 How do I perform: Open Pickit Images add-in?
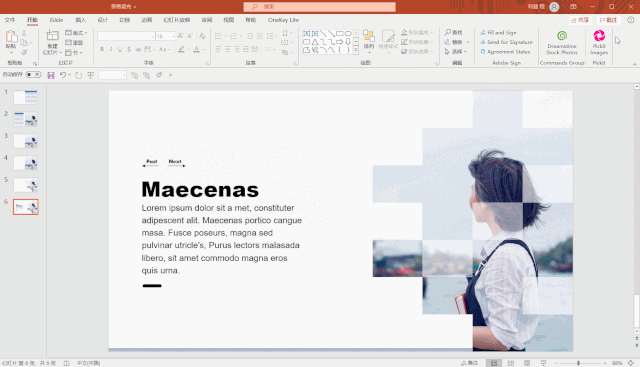(599, 42)
